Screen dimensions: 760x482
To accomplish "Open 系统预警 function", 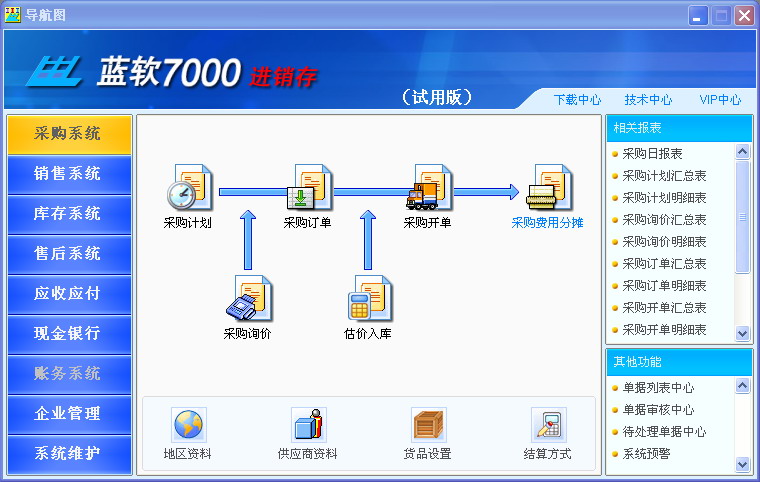I will tap(646, 453).
